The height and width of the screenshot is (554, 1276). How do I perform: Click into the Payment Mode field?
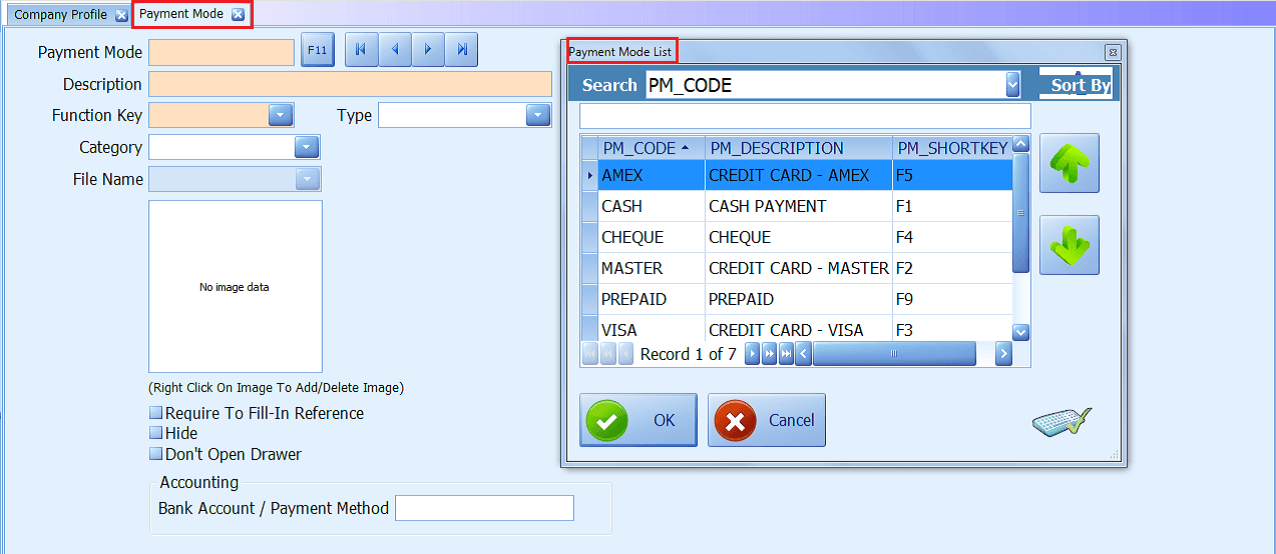[x=222, y=52]
